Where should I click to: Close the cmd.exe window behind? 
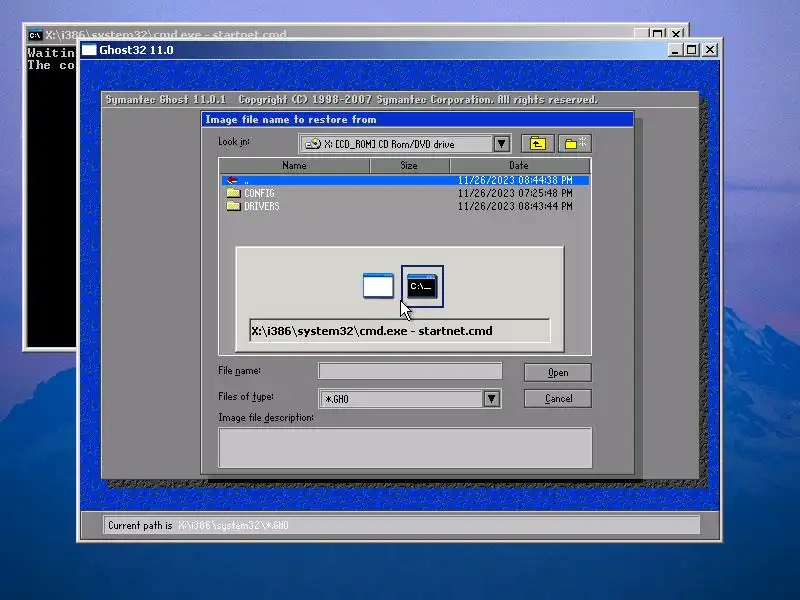(x=676, y=34)
